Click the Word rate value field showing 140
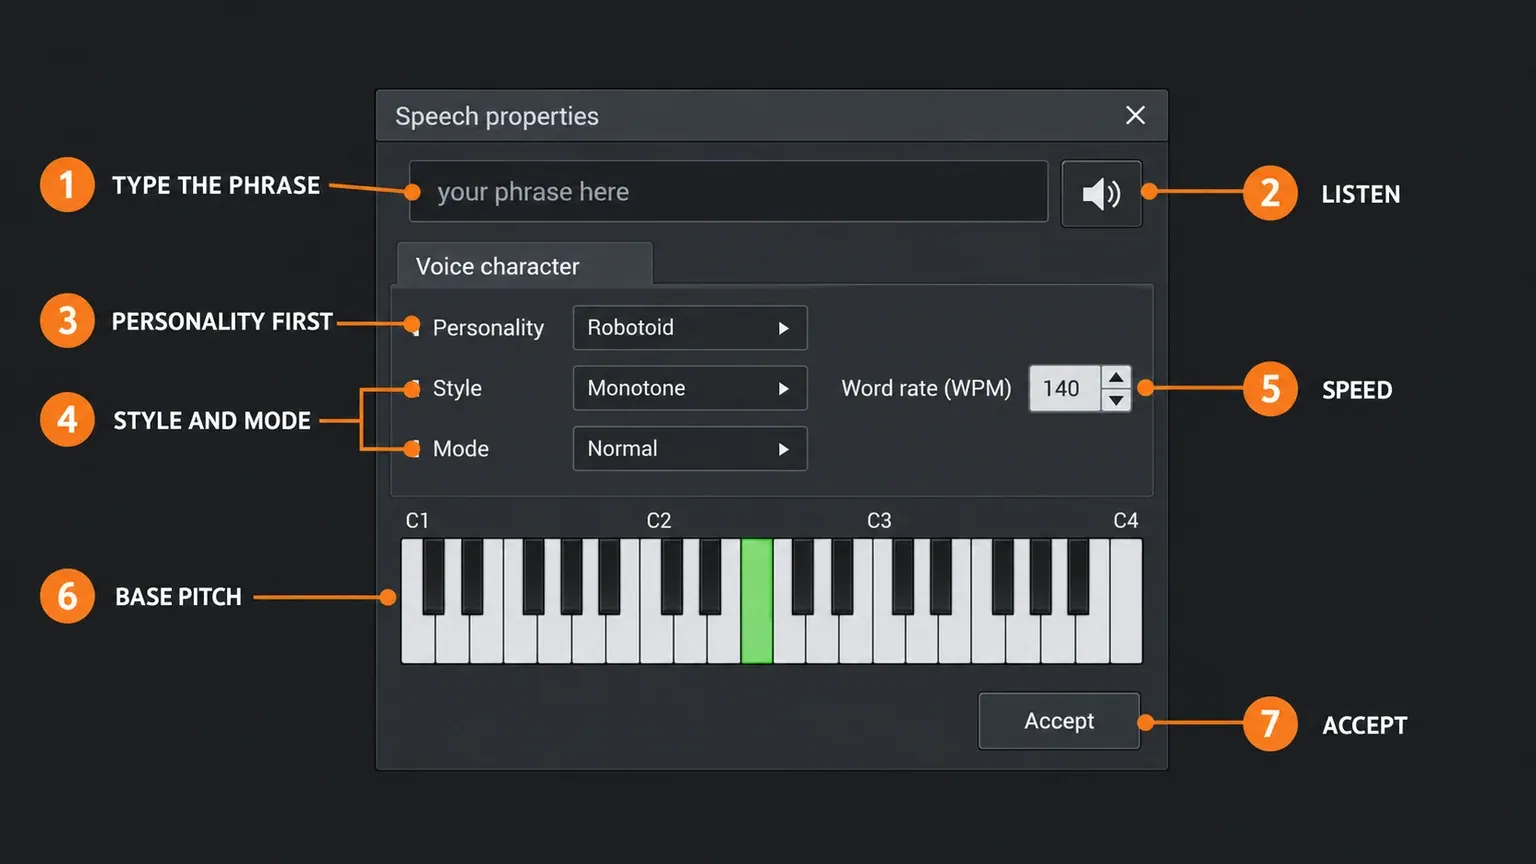1536x864 pixels. point(1065,388)
